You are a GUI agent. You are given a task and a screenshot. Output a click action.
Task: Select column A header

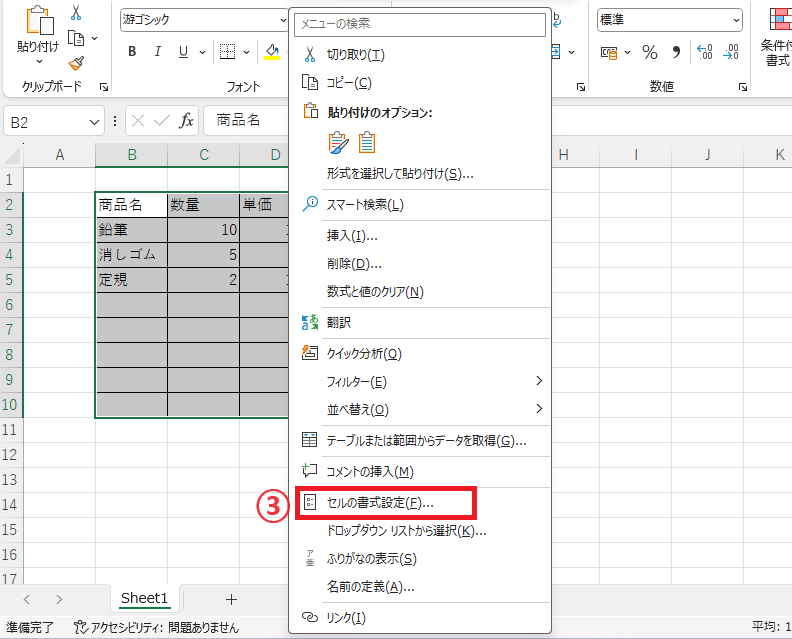[60, 155]
